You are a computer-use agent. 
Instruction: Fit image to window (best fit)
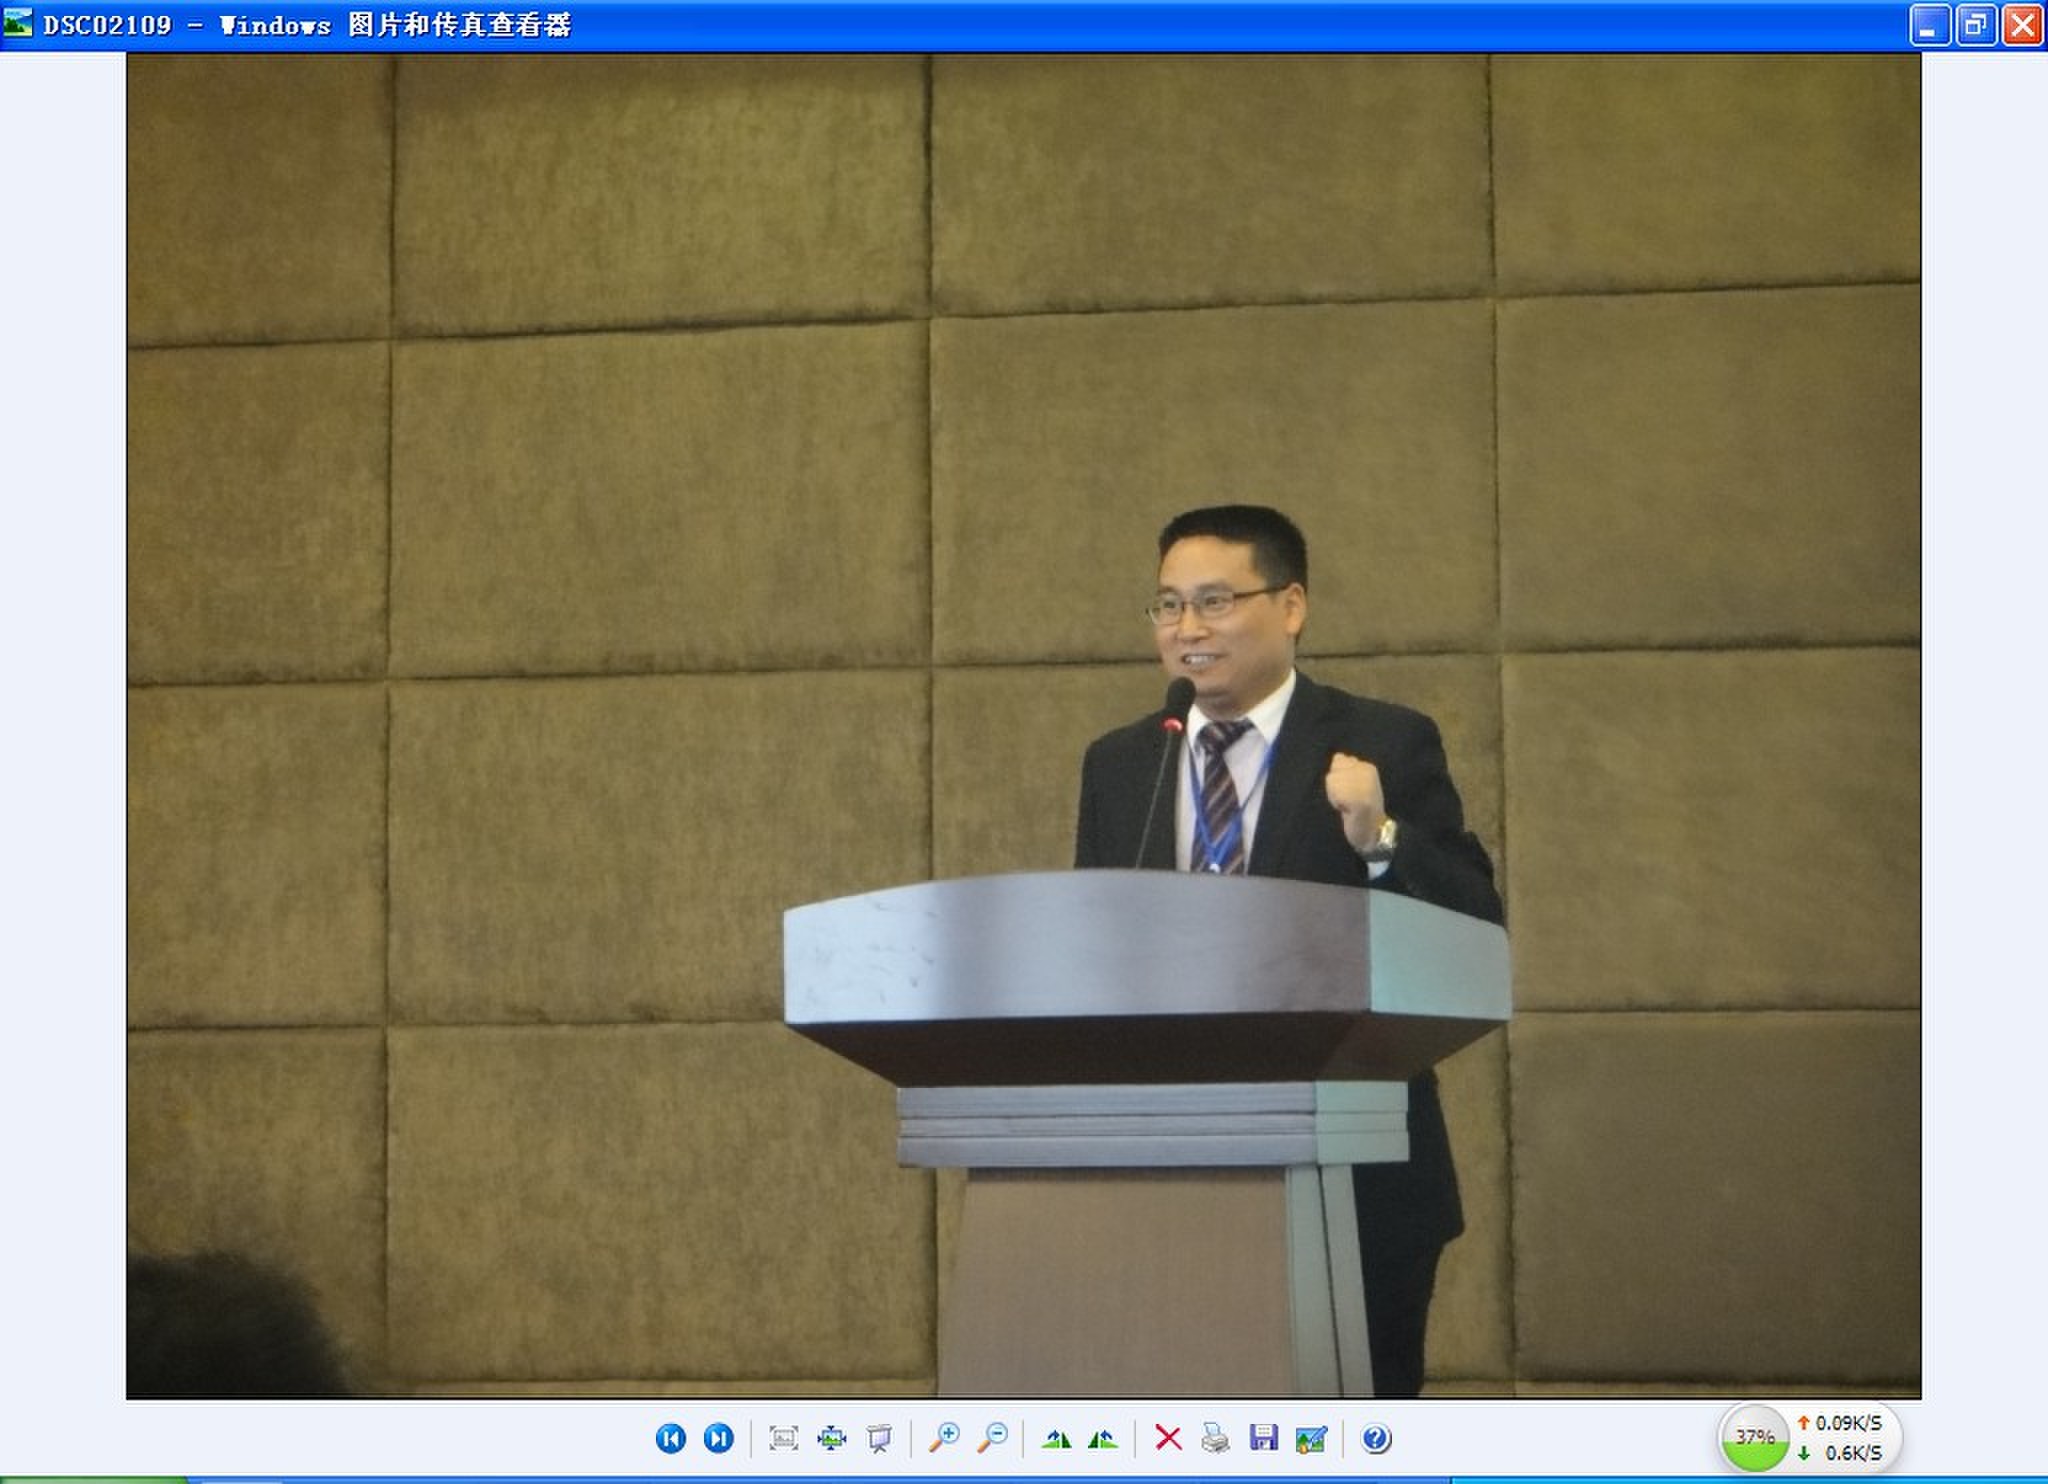(783, 1438)
